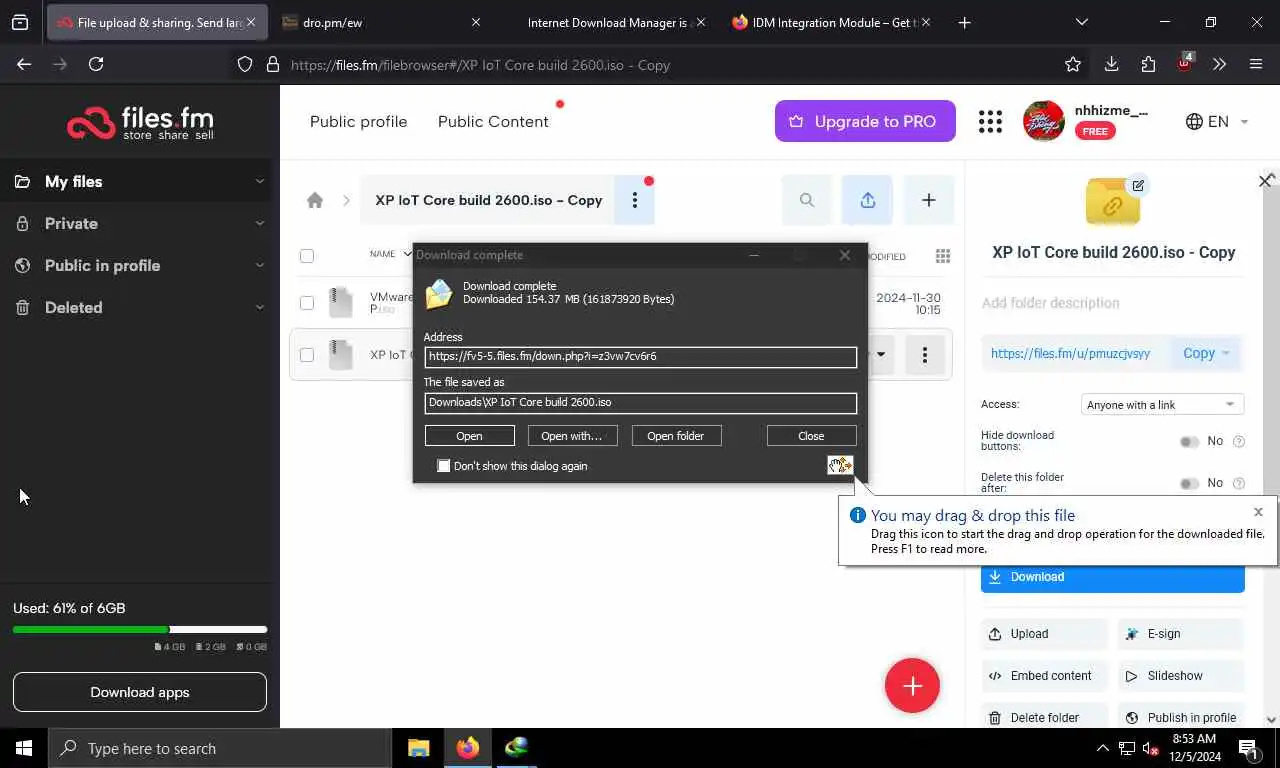1280x768 pixels.
Task: Open the EN language dropdown
Action: point(1217,121)
